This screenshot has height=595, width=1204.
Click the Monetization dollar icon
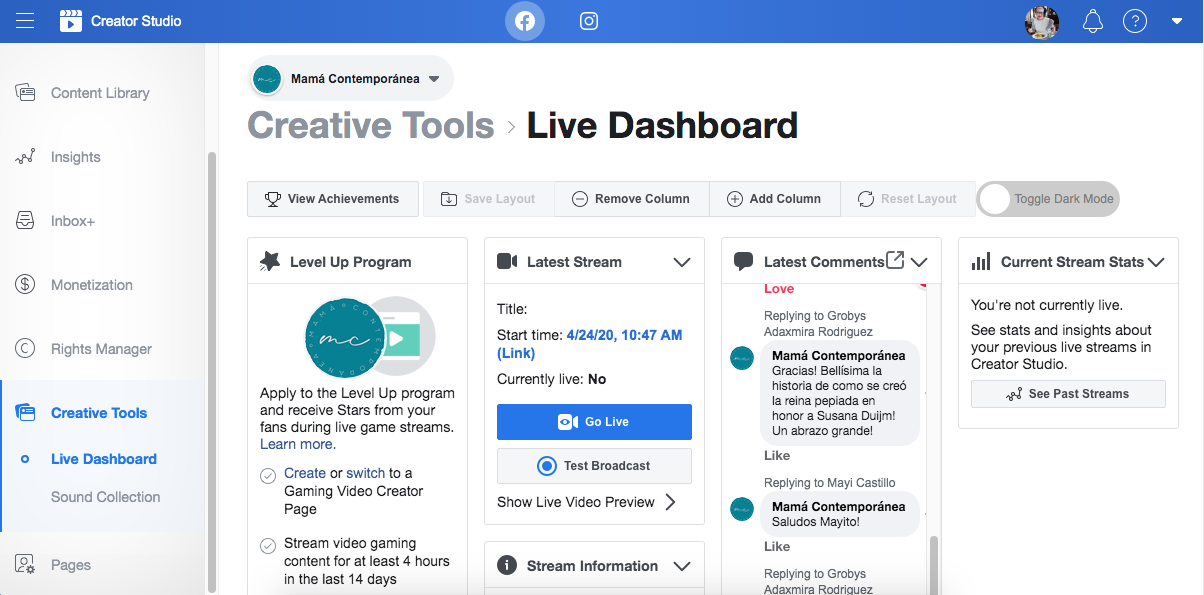tap(25, 285)
